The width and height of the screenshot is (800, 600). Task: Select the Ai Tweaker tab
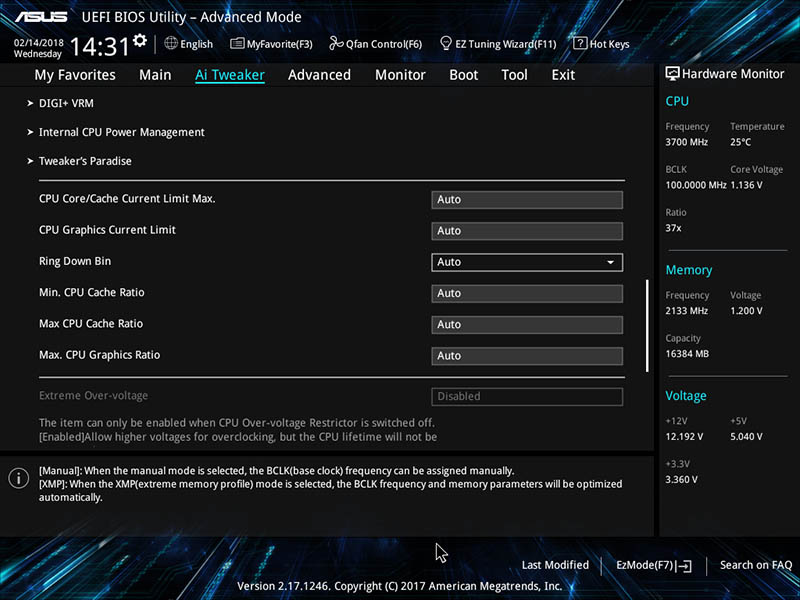(230, 75)
